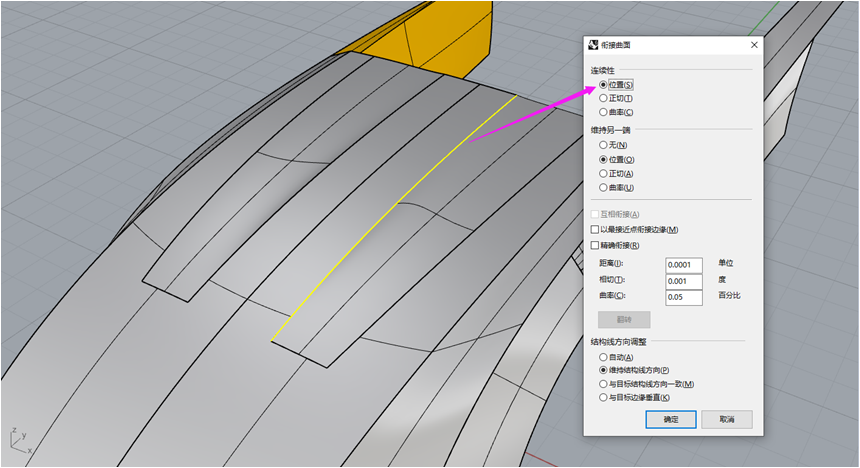Select 正切(T) under 连续性
860x468 pixels.
pyautogui.click(x=603, y=98)
